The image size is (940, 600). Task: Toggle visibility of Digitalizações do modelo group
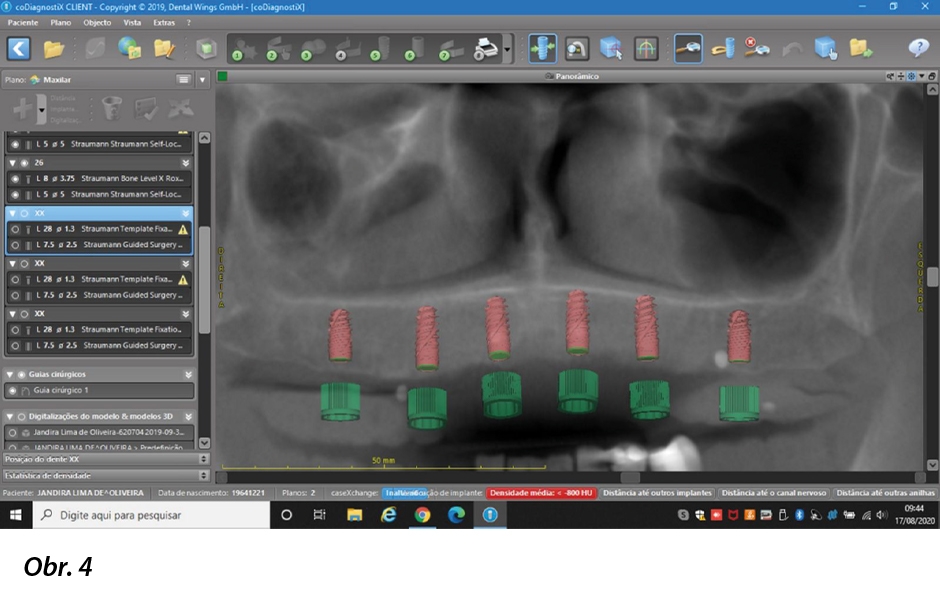[x=22, y=417]
